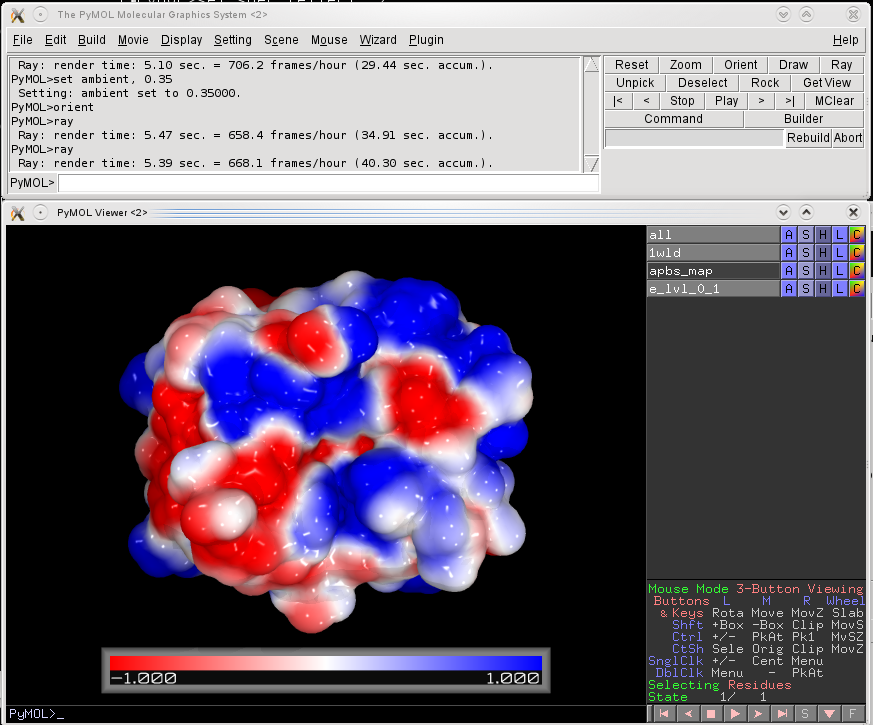This screenshot has height=725, width=873.
Task: Step back one frame in viewer controls
Action: pyautogui.click(x=688, y=713)
